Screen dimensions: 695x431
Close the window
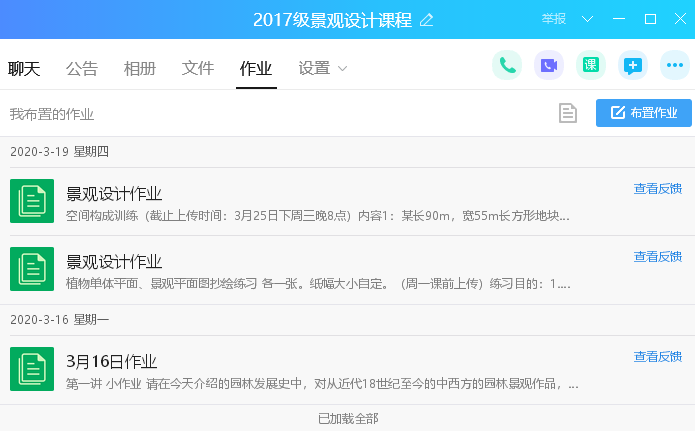[x=680, y=19]
